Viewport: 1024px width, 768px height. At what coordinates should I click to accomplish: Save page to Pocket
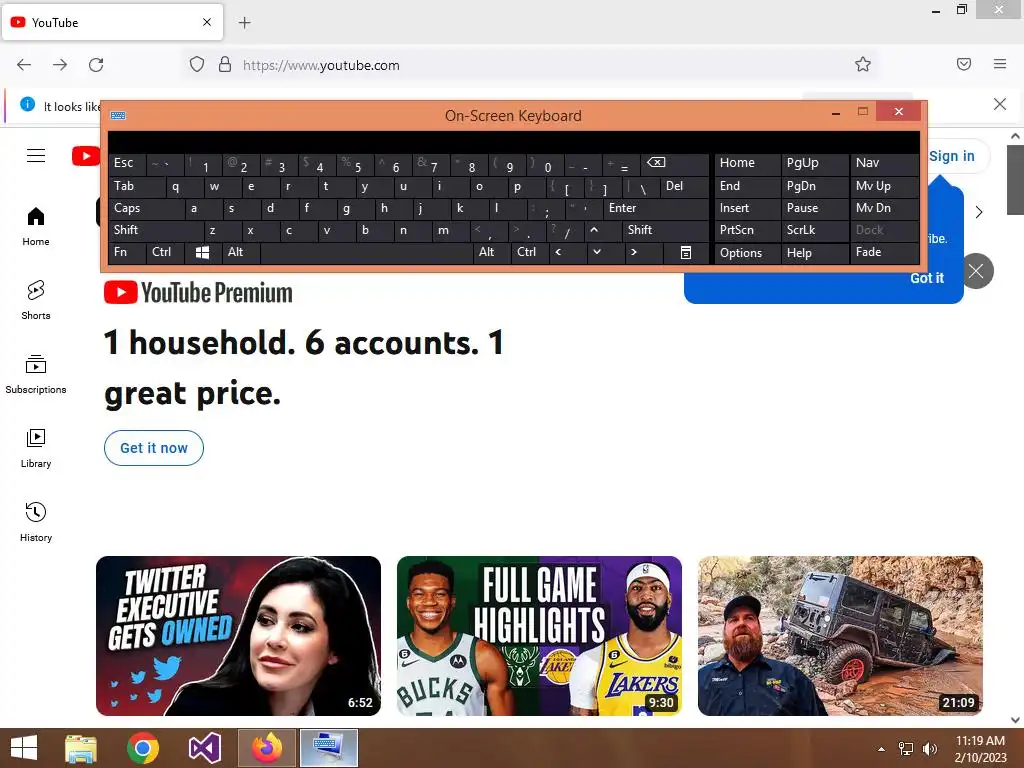964,64
